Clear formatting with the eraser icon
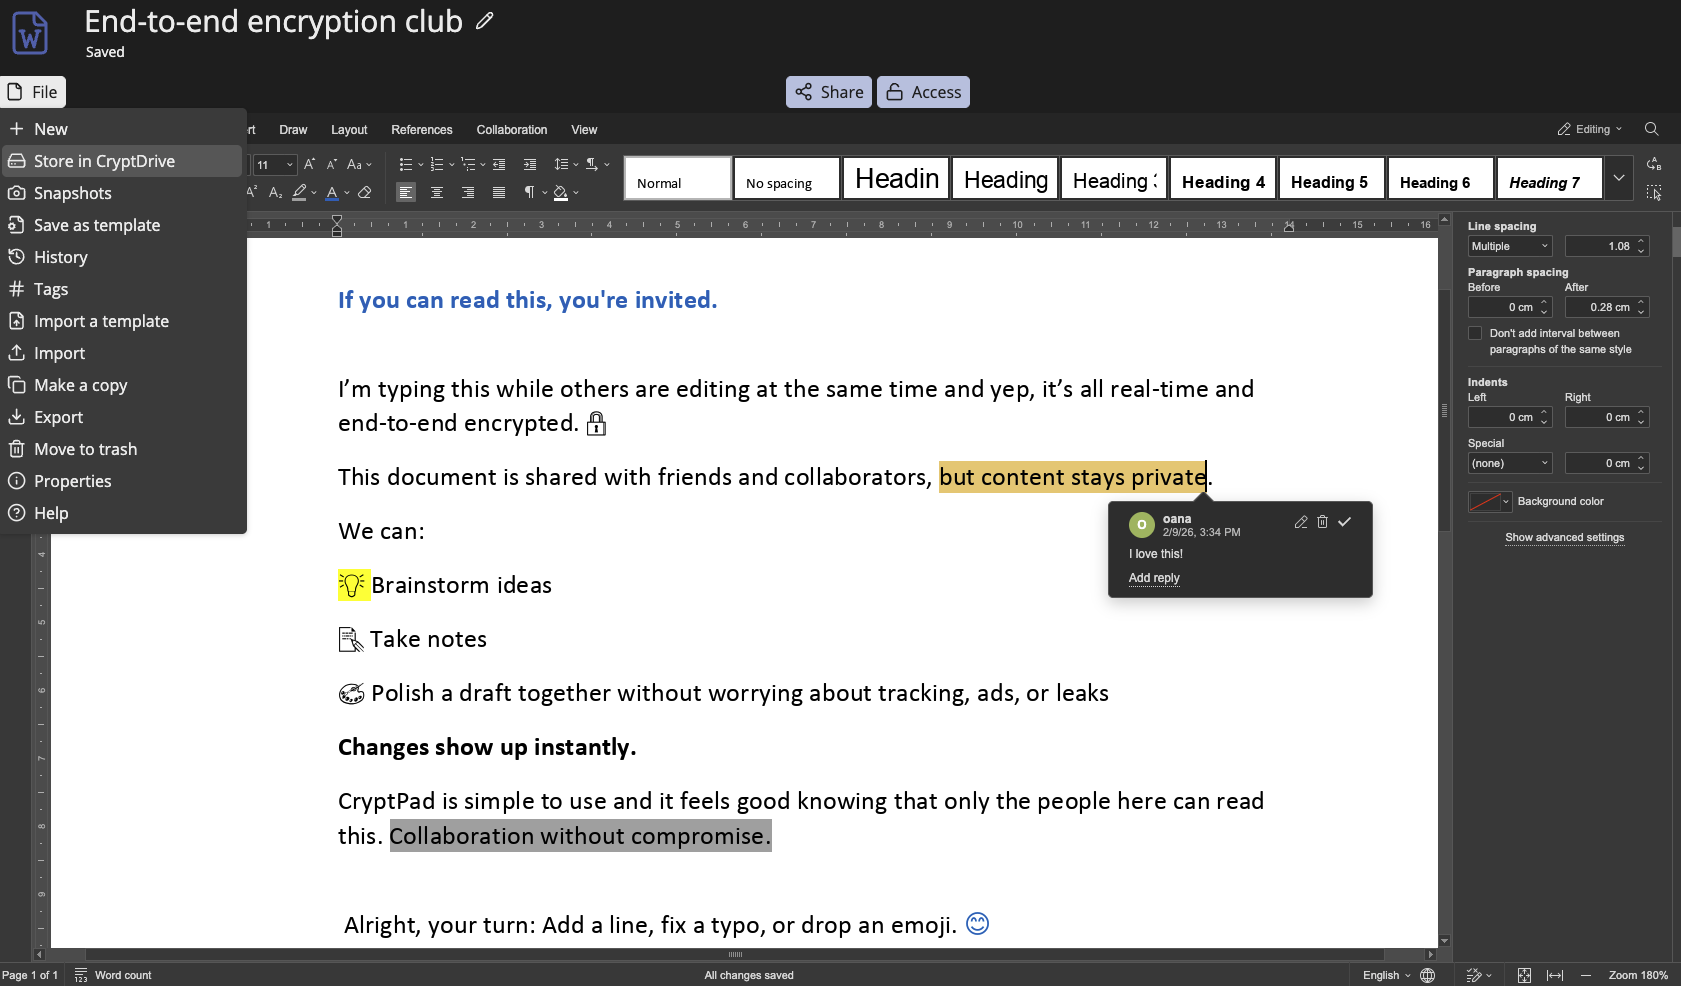The height and width of the screenshot is (986, 1681). point(365,193)
